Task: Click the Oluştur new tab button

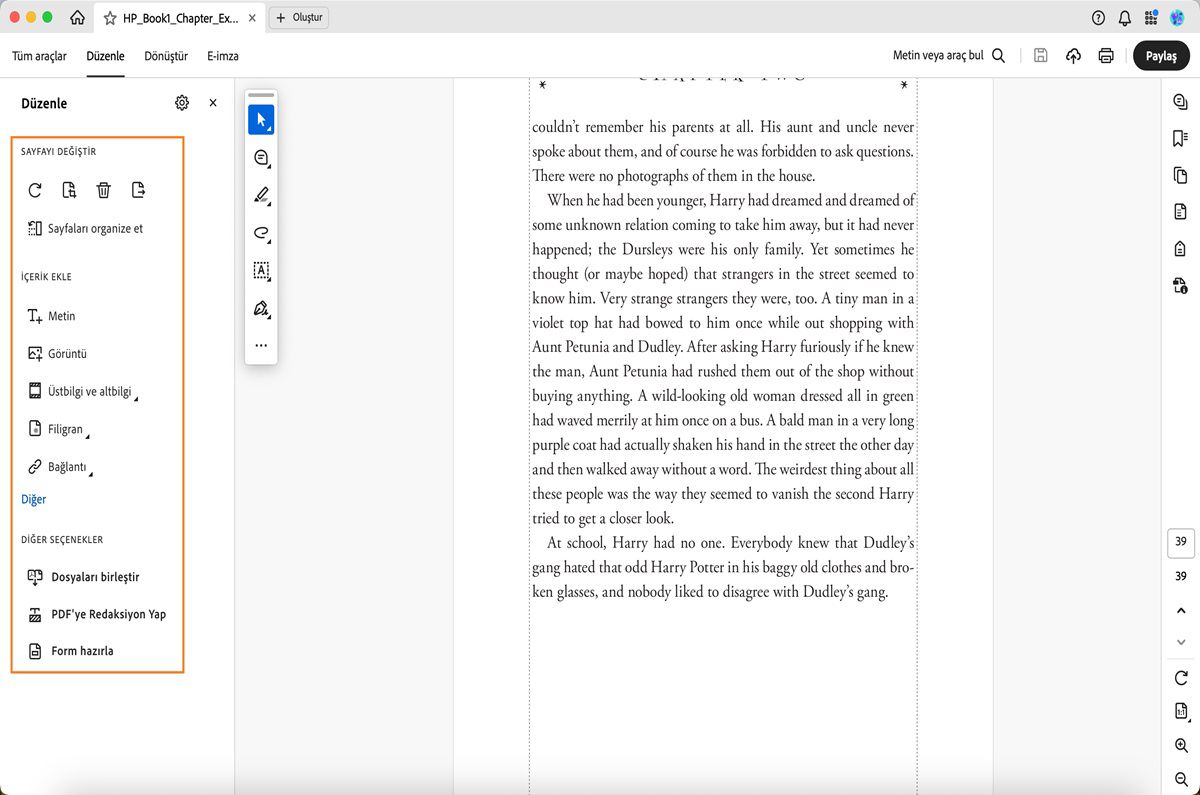Action: pos(300,18)
